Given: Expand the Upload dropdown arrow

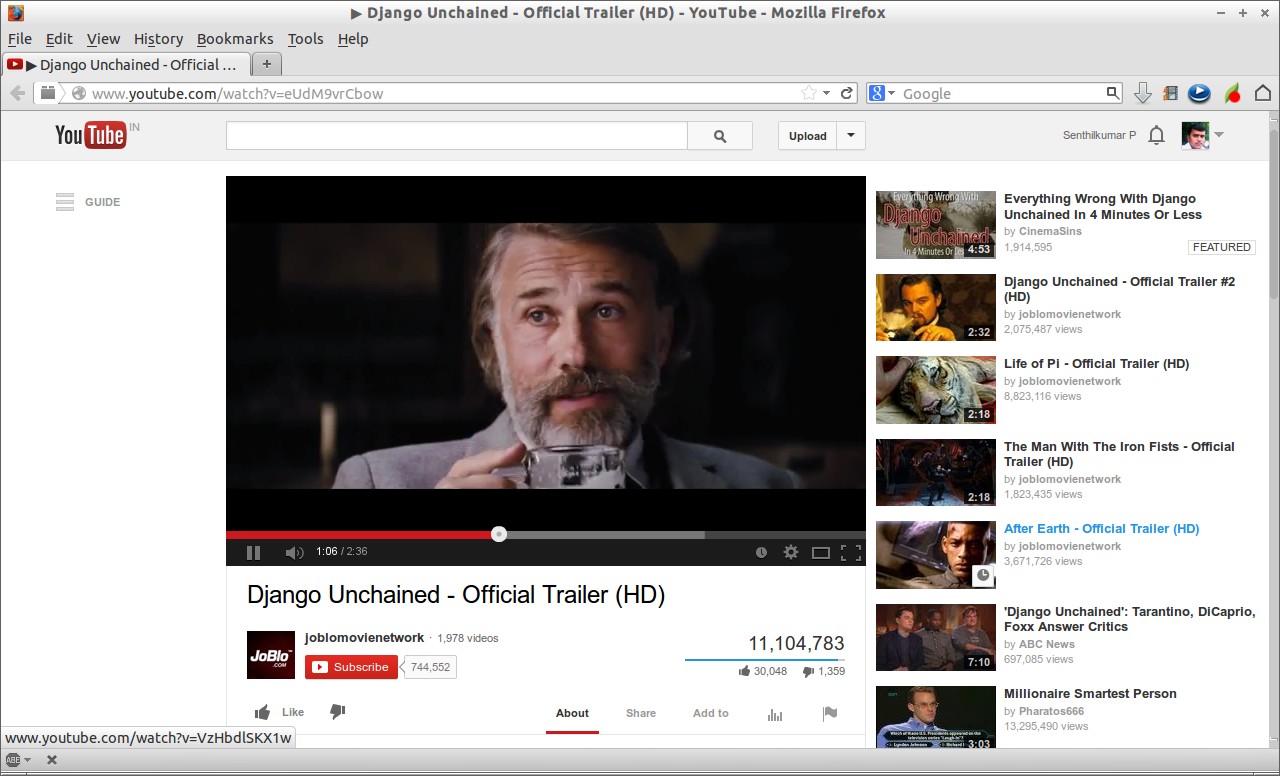Looking at the screenshot, I should point(851,136).
